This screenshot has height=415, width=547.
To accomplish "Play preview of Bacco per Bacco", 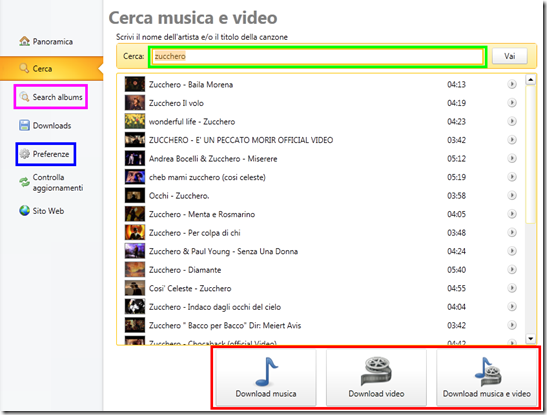I will pyautogui.click(x=512, y=325).
